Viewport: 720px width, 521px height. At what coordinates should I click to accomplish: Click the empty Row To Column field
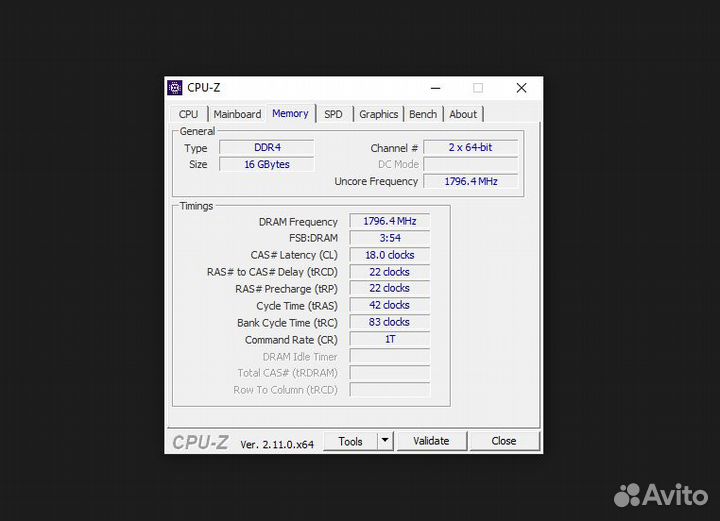pos(390,390)
